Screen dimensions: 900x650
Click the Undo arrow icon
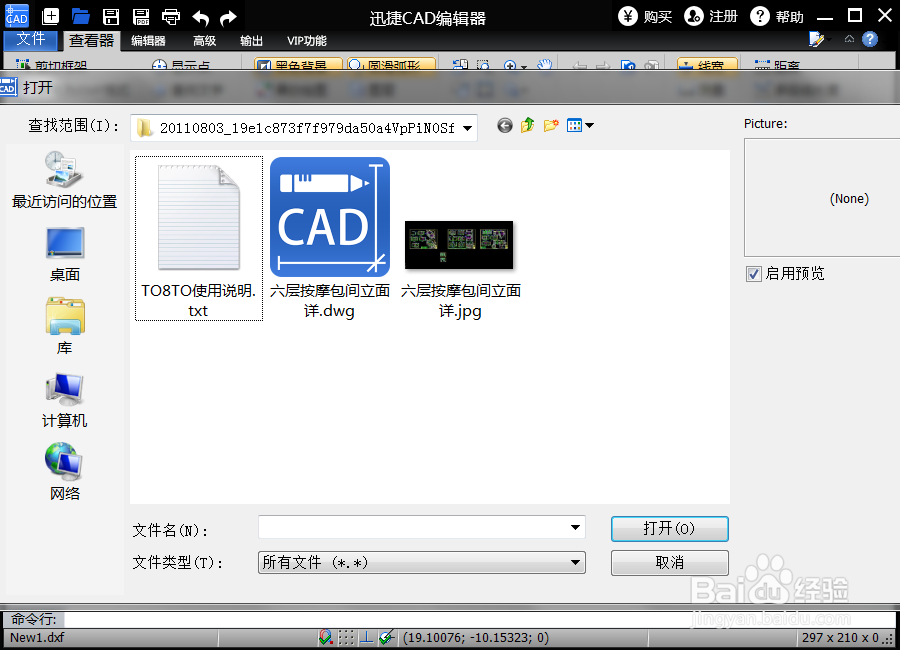coord(201,15)
